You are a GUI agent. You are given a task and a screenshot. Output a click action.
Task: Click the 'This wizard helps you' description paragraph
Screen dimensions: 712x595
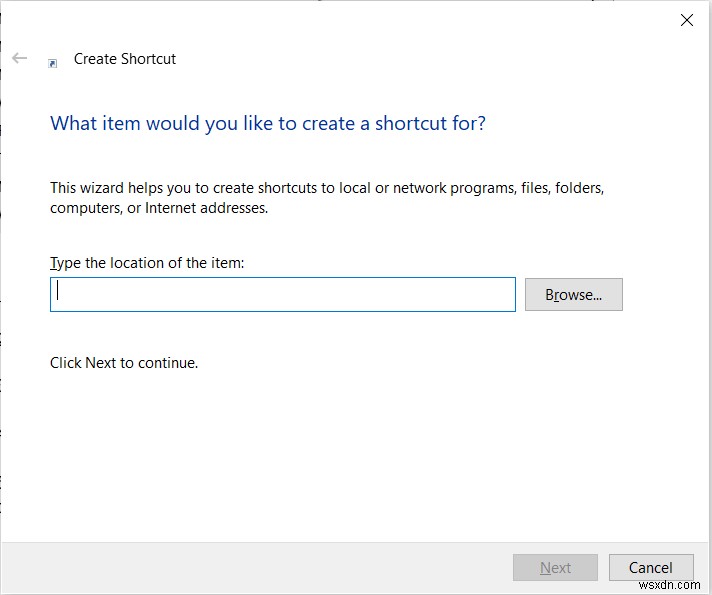pos(327,198)
